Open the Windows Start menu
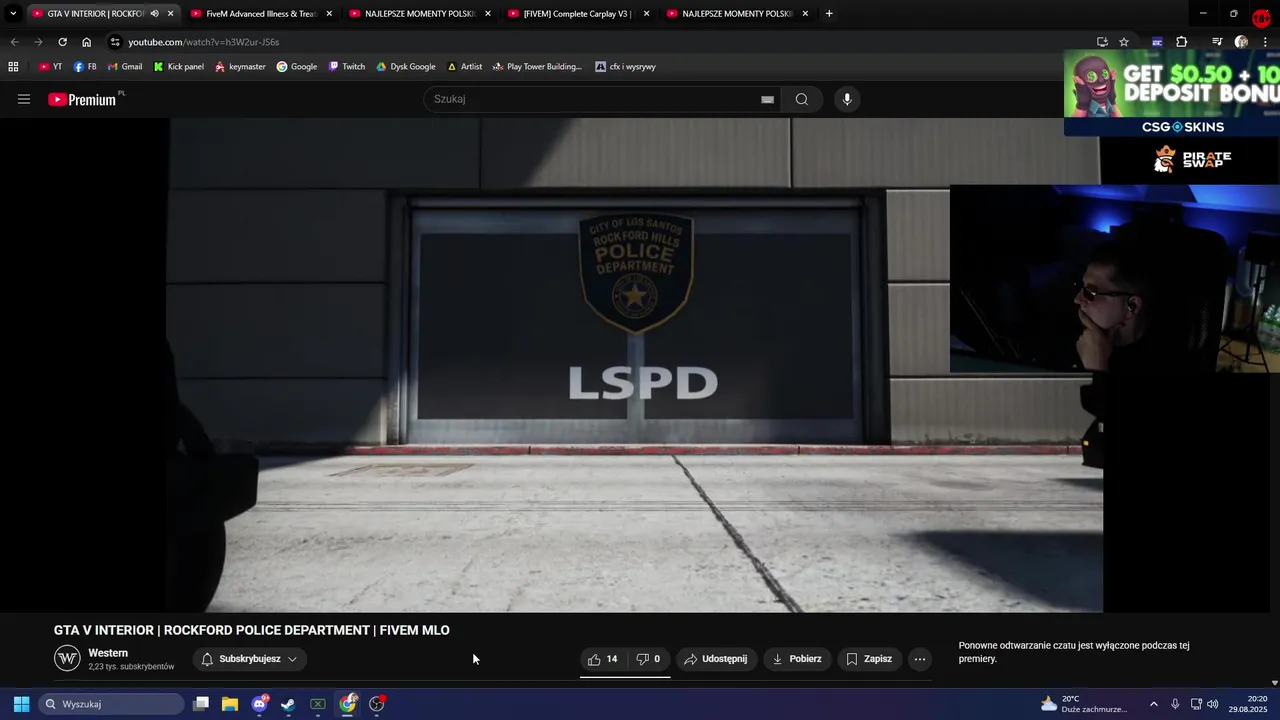The height and width of the screenshot is (720, 1280). coord(21,704)
